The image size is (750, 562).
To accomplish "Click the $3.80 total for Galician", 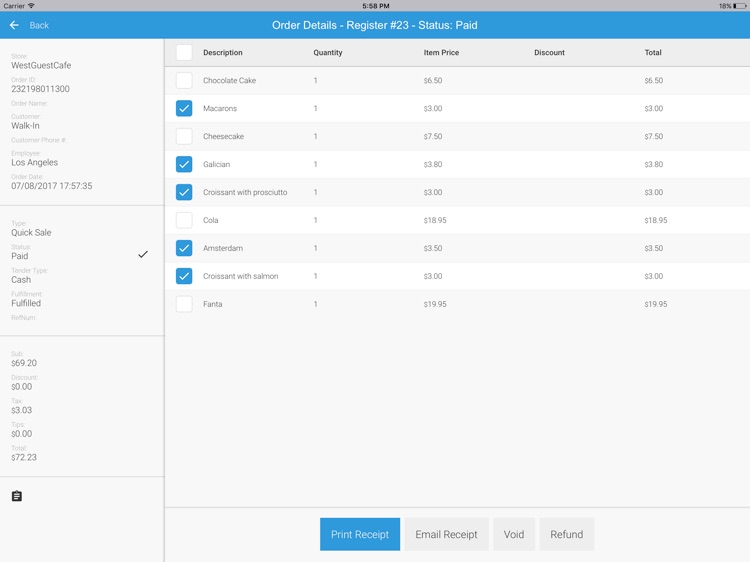I will click(x=653, y=164).
